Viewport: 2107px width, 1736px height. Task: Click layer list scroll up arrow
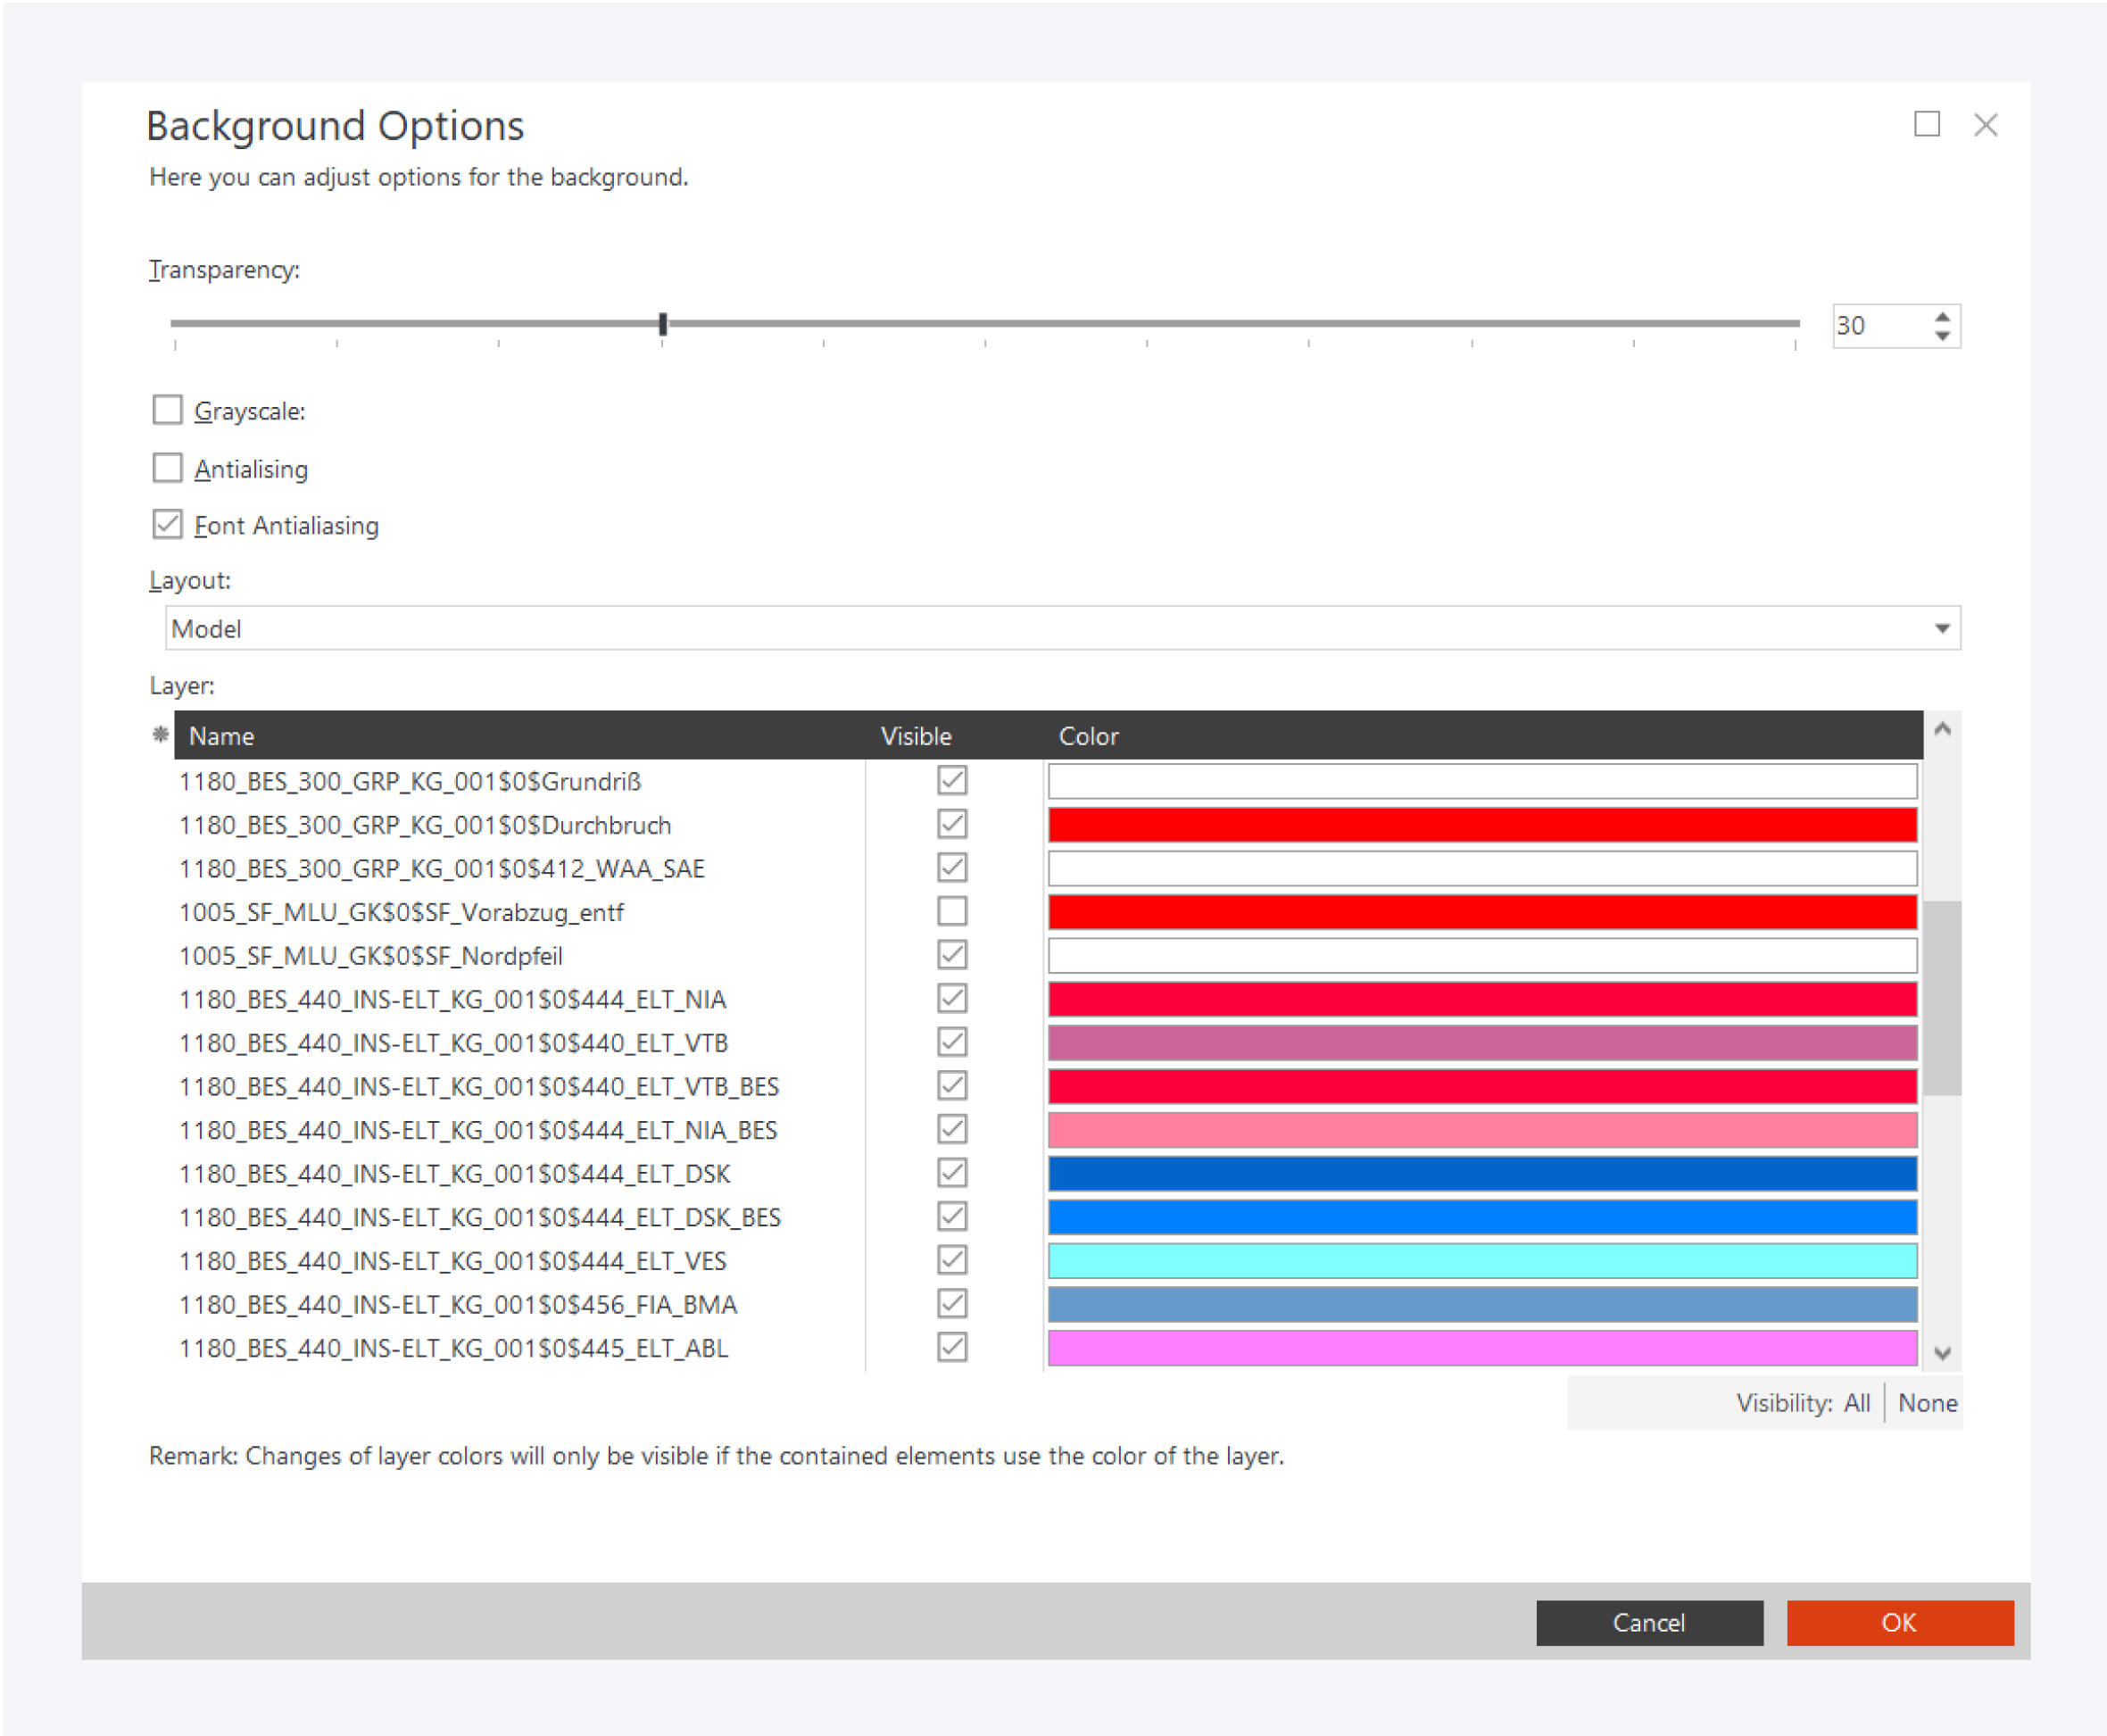[1941, 729]
